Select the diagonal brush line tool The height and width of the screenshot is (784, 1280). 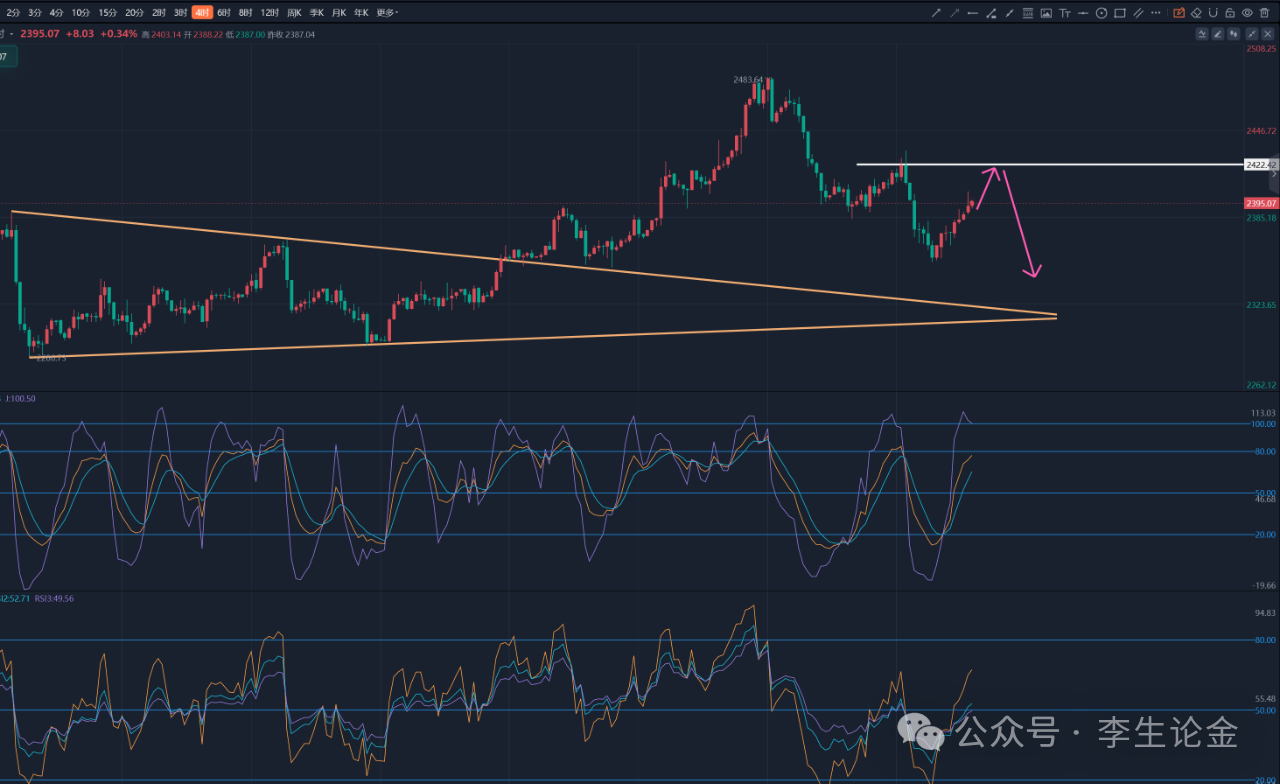pyautogui.click(x=1010, y=13)
